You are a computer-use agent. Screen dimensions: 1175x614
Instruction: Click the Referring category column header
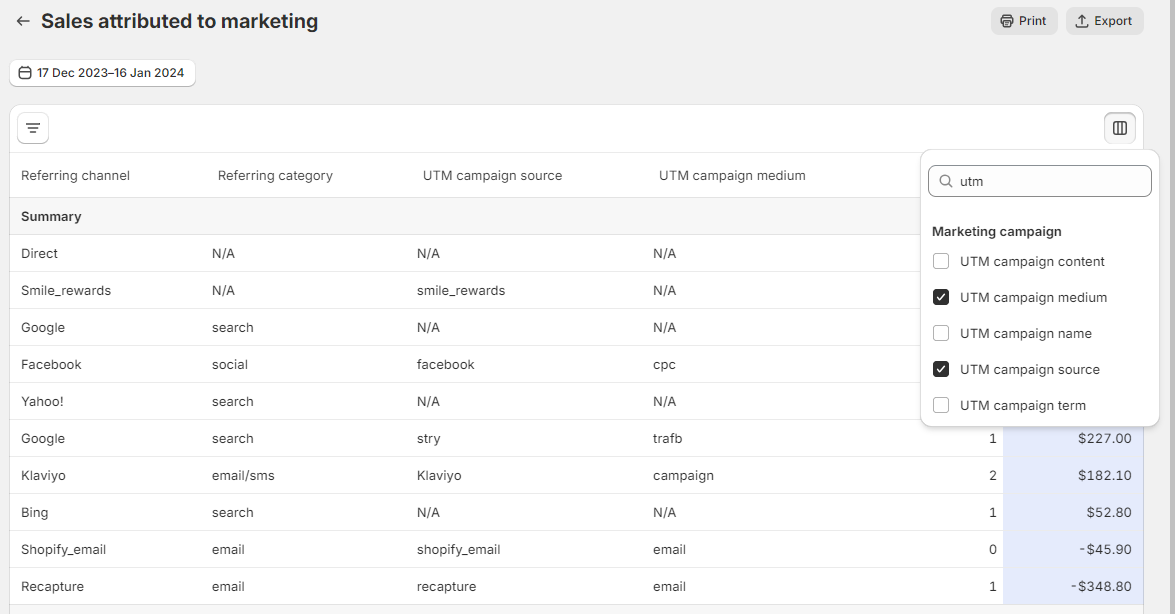coord(275,176)
